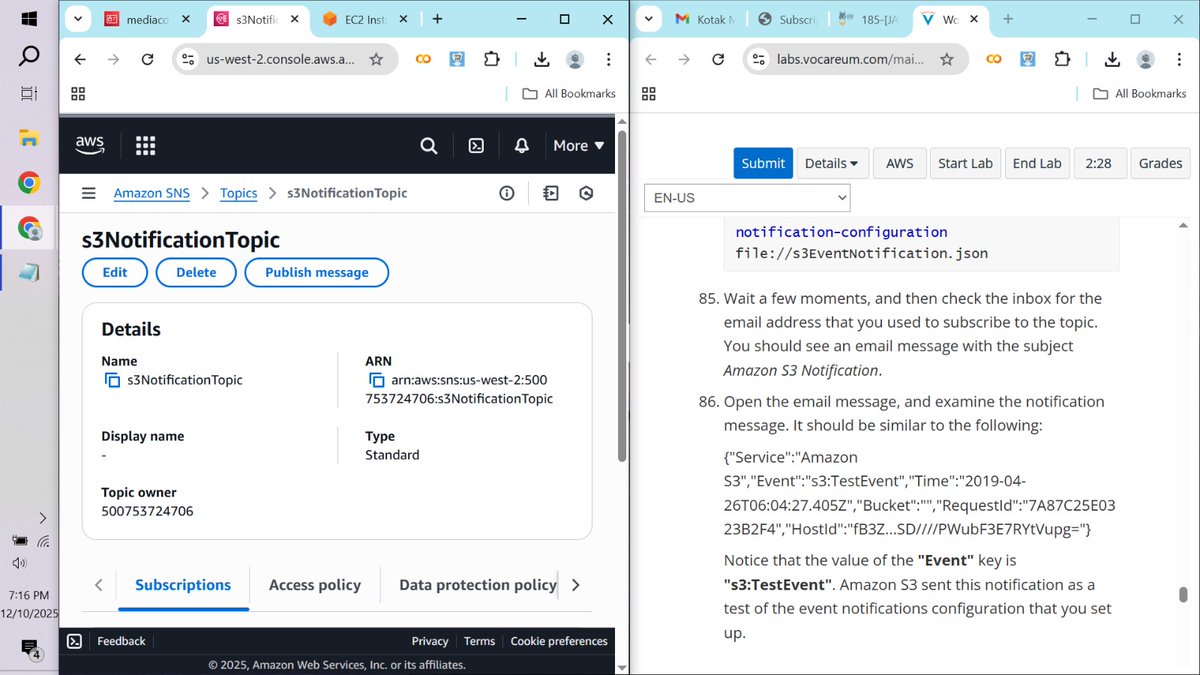The width and height of the screenshot is (1200, 675).
Task: Open Downloads in the AWS browser window
Action: [x=541, y=60]
